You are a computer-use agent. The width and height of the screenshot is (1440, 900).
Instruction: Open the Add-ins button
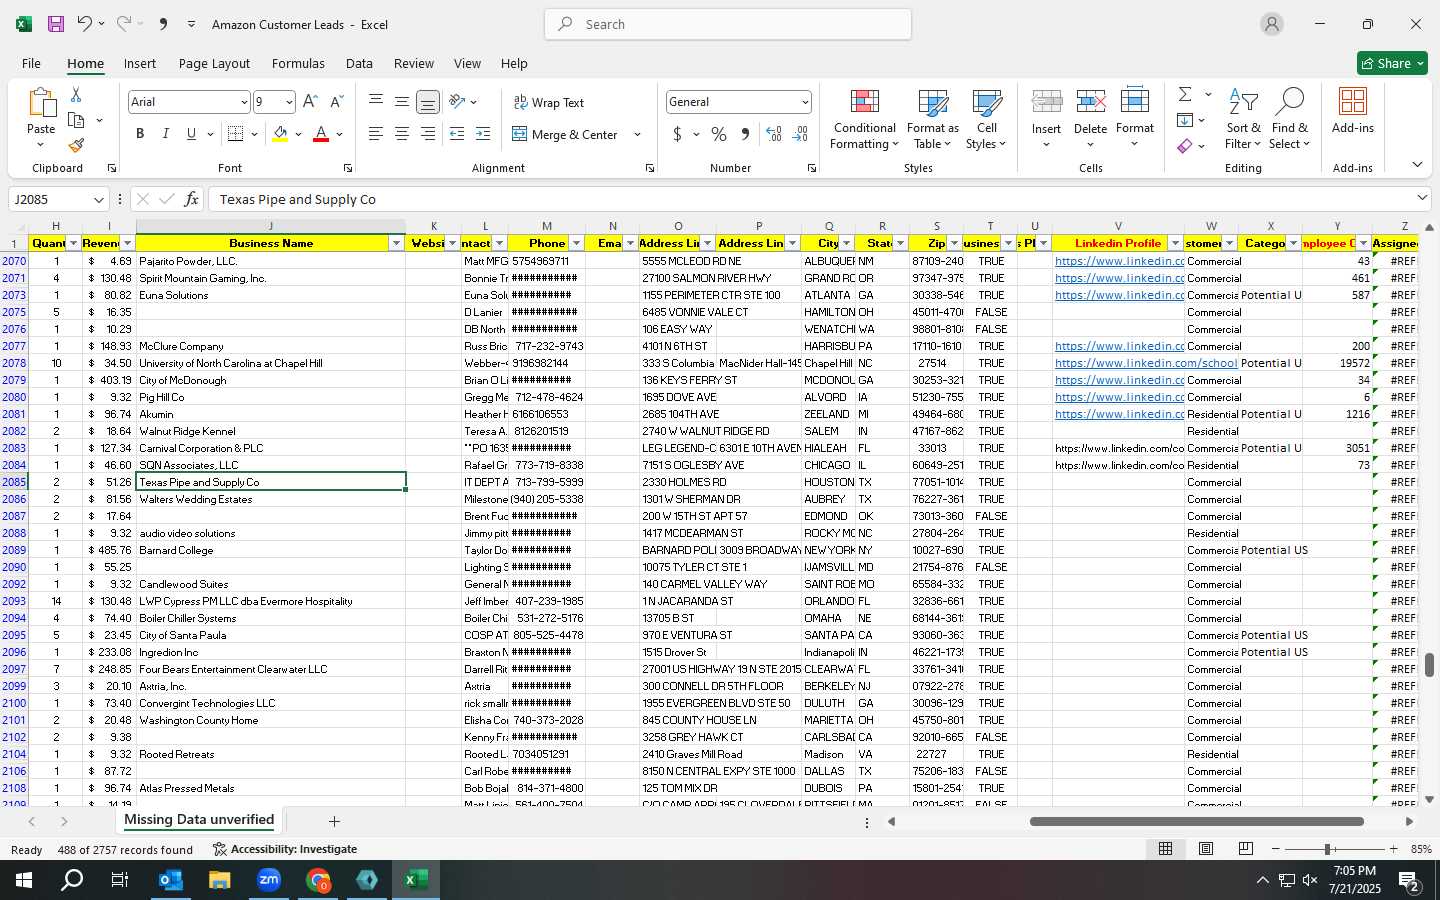tap(1353, 112)
